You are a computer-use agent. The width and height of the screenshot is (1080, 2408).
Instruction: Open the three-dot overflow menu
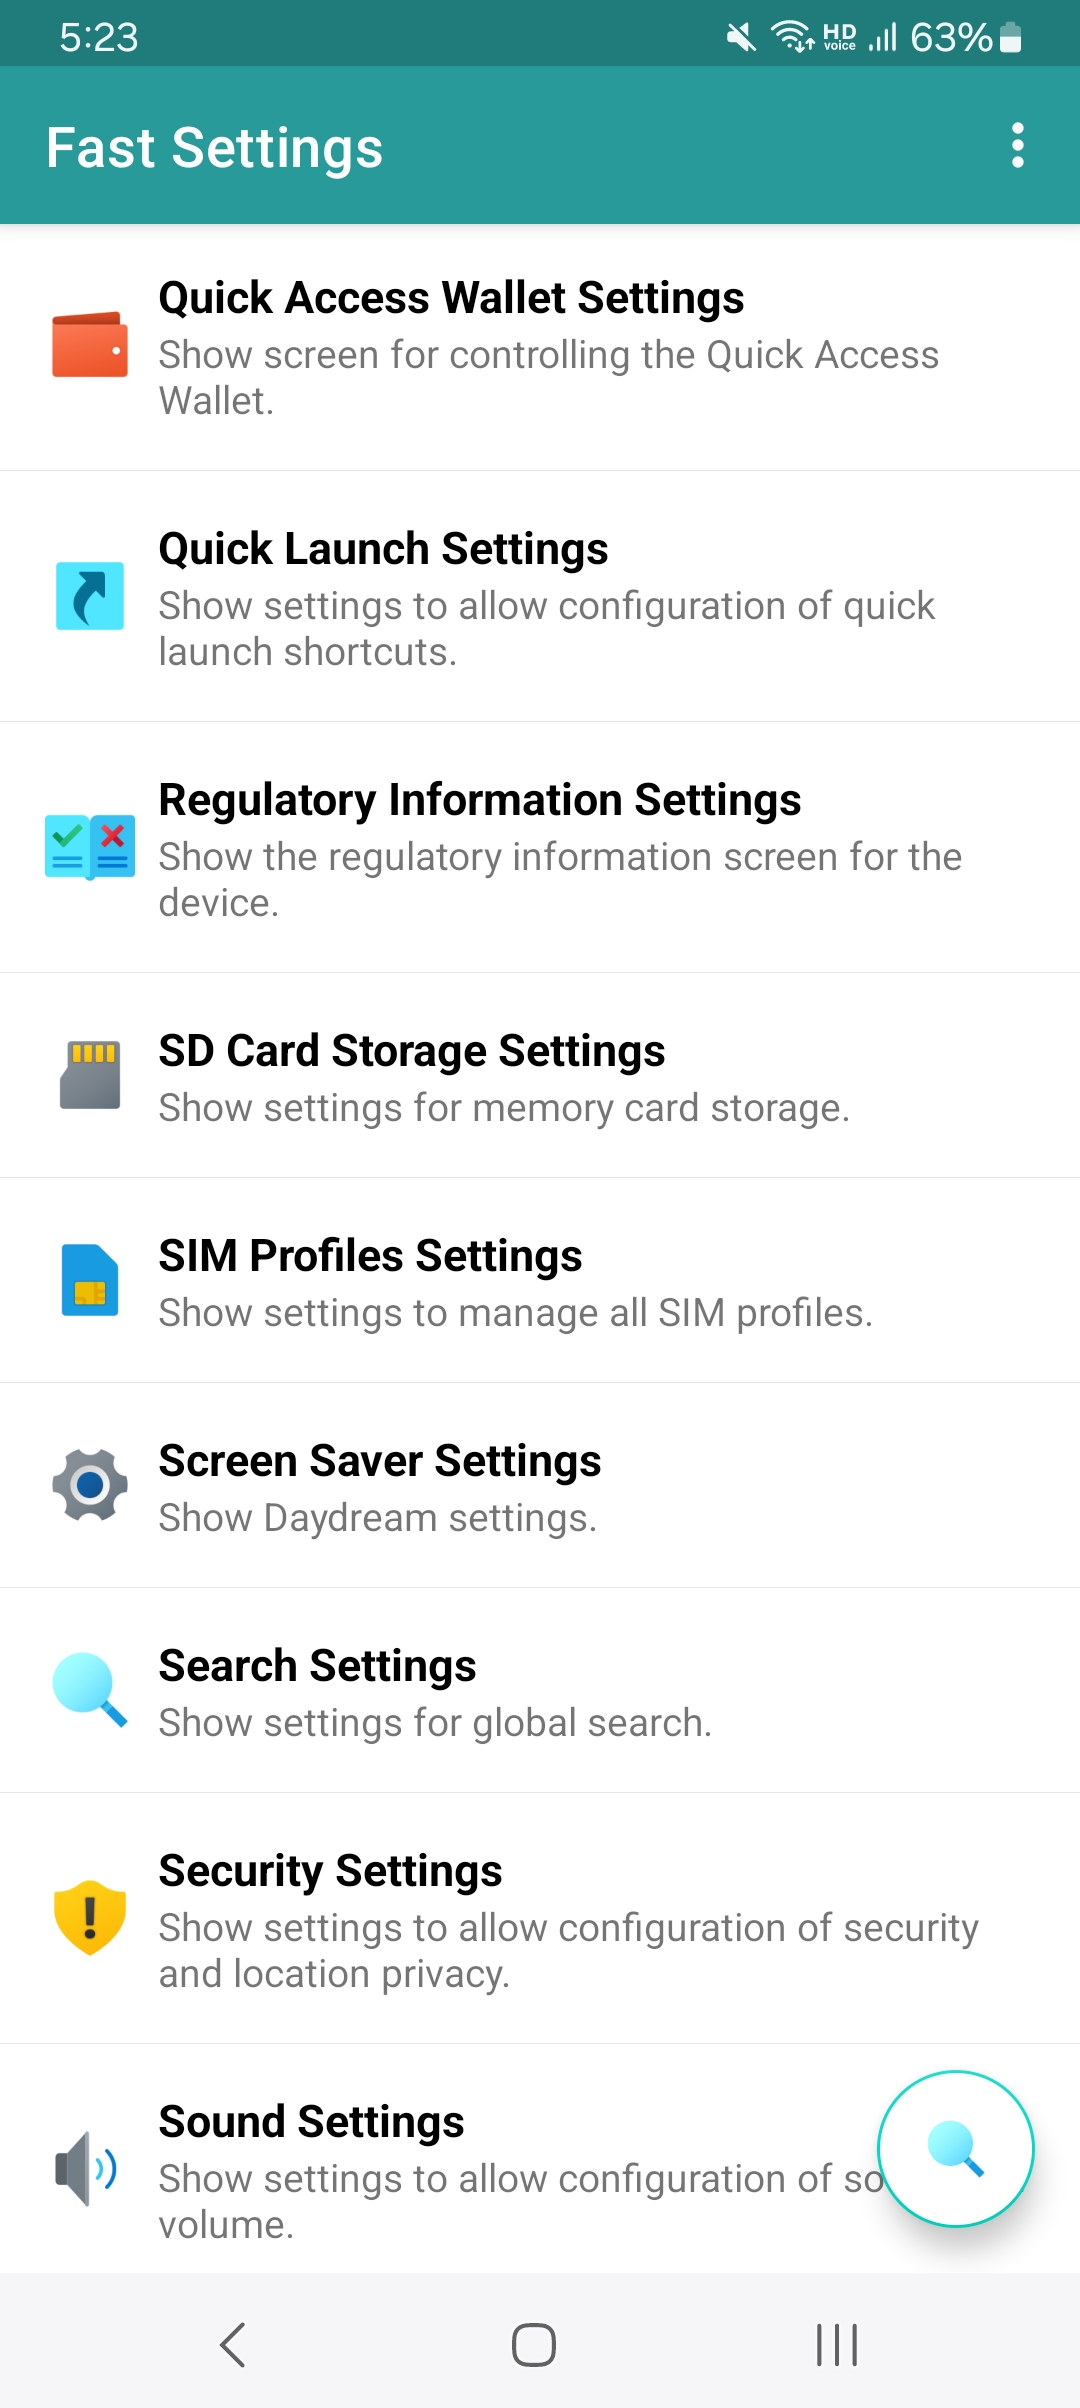(x=1018, y=146)
